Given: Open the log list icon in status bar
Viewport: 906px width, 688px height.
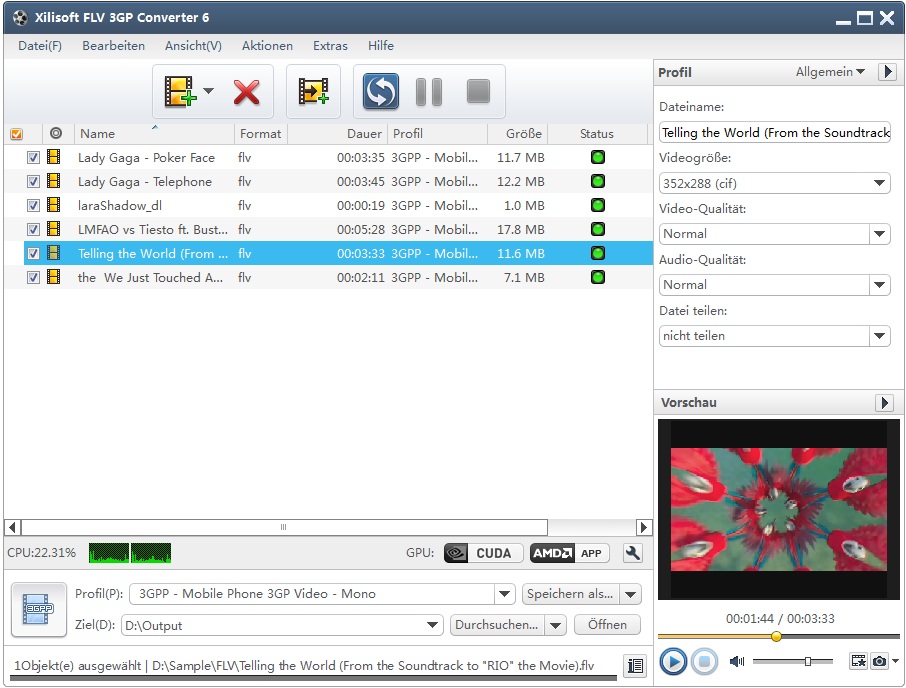Looking at the screenshot, I should (635, 665).
